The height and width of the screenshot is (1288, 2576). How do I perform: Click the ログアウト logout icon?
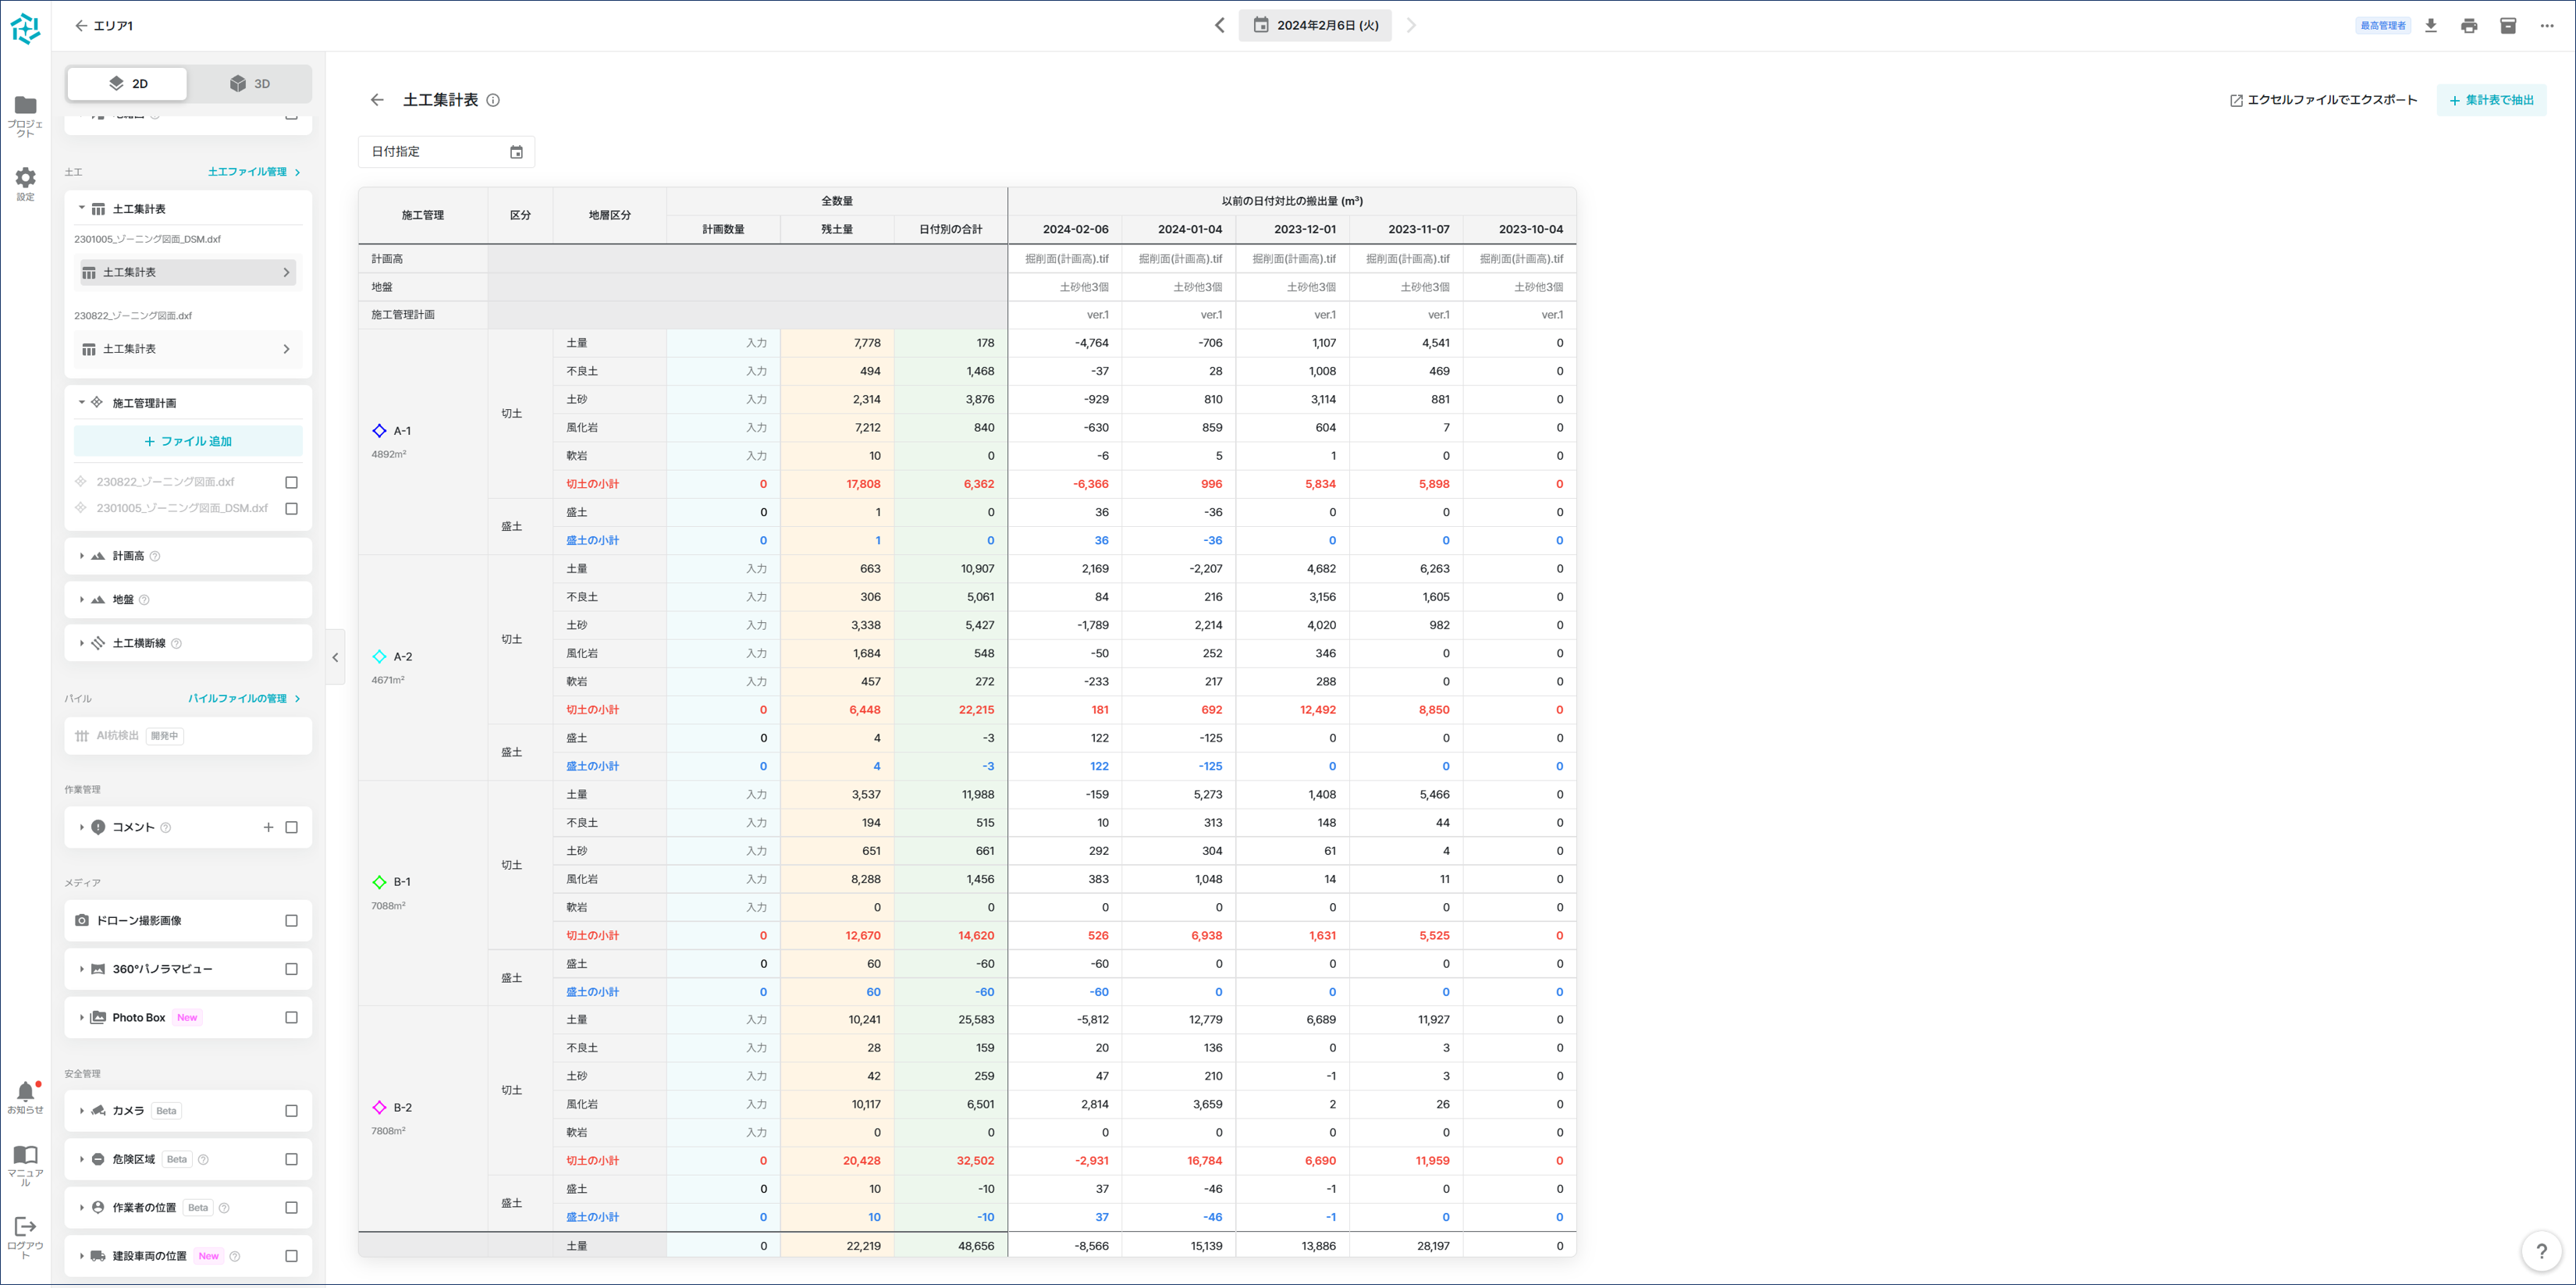25,1227
